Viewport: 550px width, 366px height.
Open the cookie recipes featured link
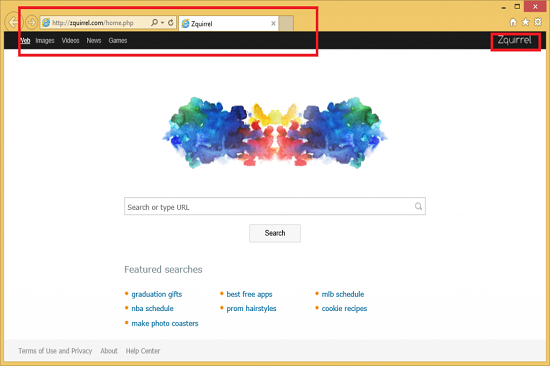click(344, 308)
